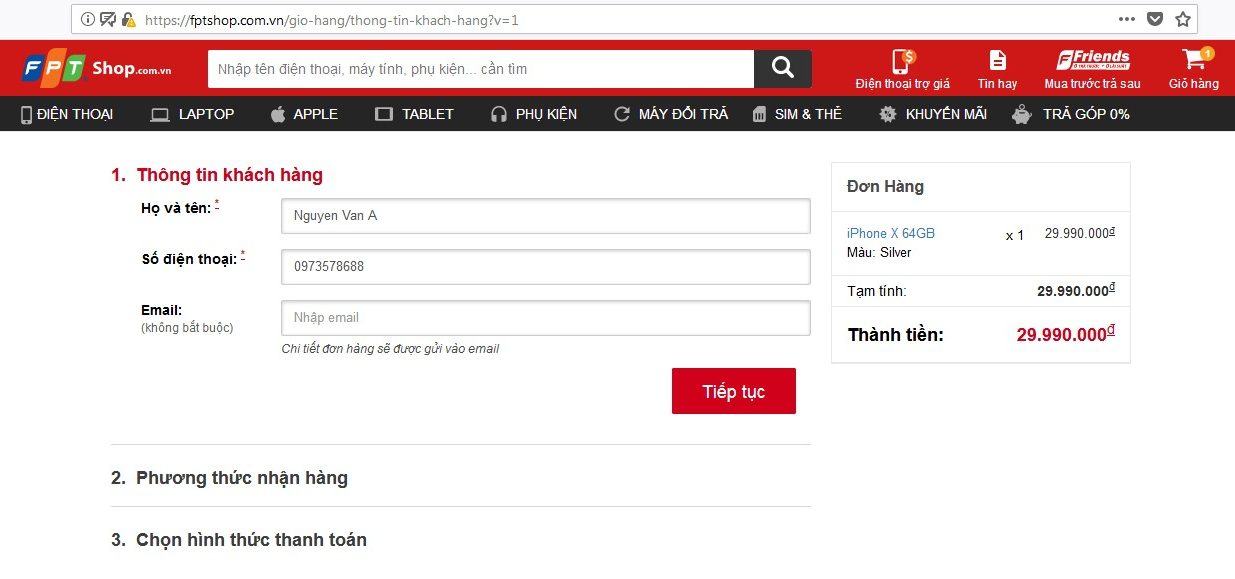Image resolution: width=1235 pixels, height=579 pixels.
Task: Select the PHỤ KIỆN menu item
Action: 534,114
